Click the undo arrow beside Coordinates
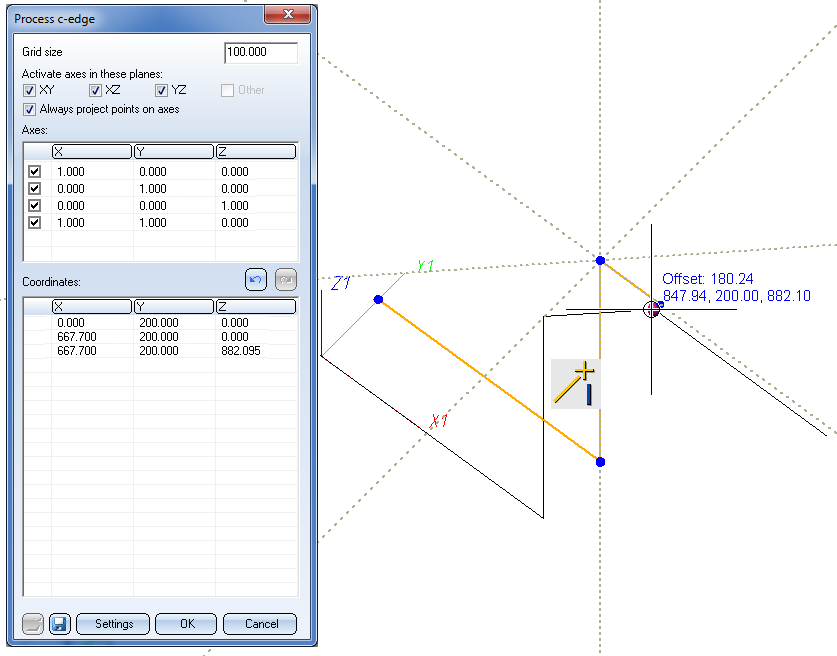The width and height of the screenshot is (837, 656). pyautogui.click(x=256, y=280)
